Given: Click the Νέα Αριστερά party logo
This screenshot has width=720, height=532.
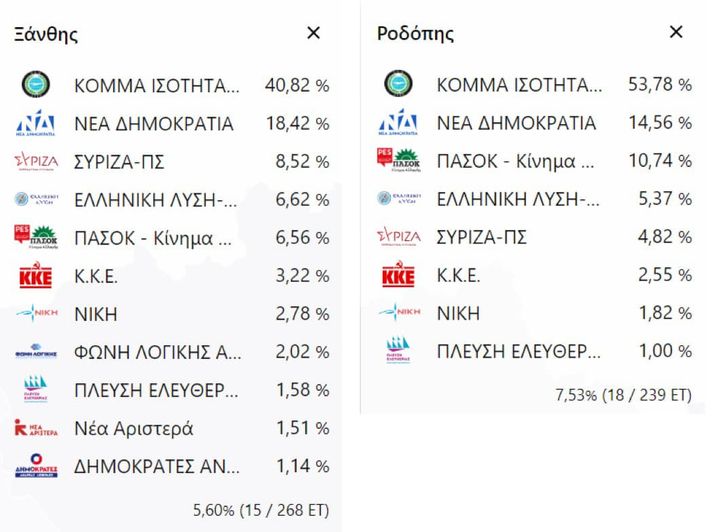Looking at the screenshot, I should pos(36,428).
